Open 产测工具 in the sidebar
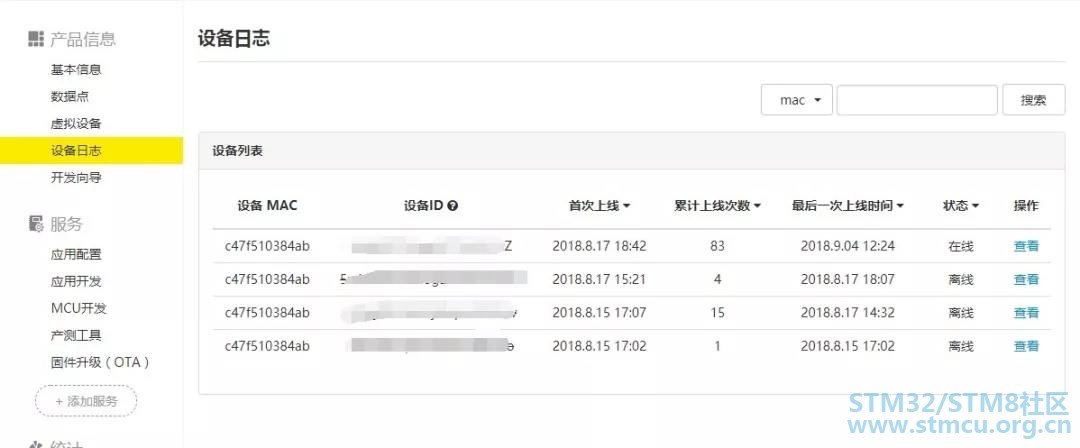Viewport: 1080px width, 448px height. [76, 336]
